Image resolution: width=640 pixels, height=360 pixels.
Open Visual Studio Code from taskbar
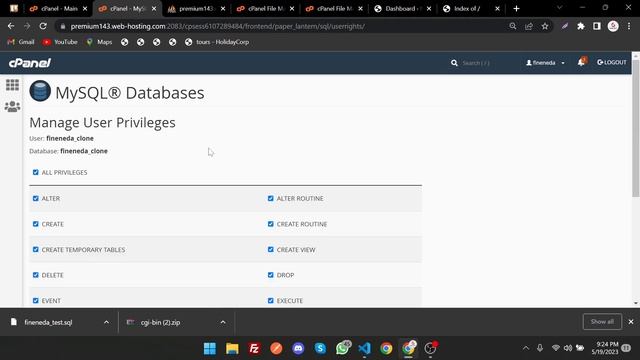click(364, 349)
